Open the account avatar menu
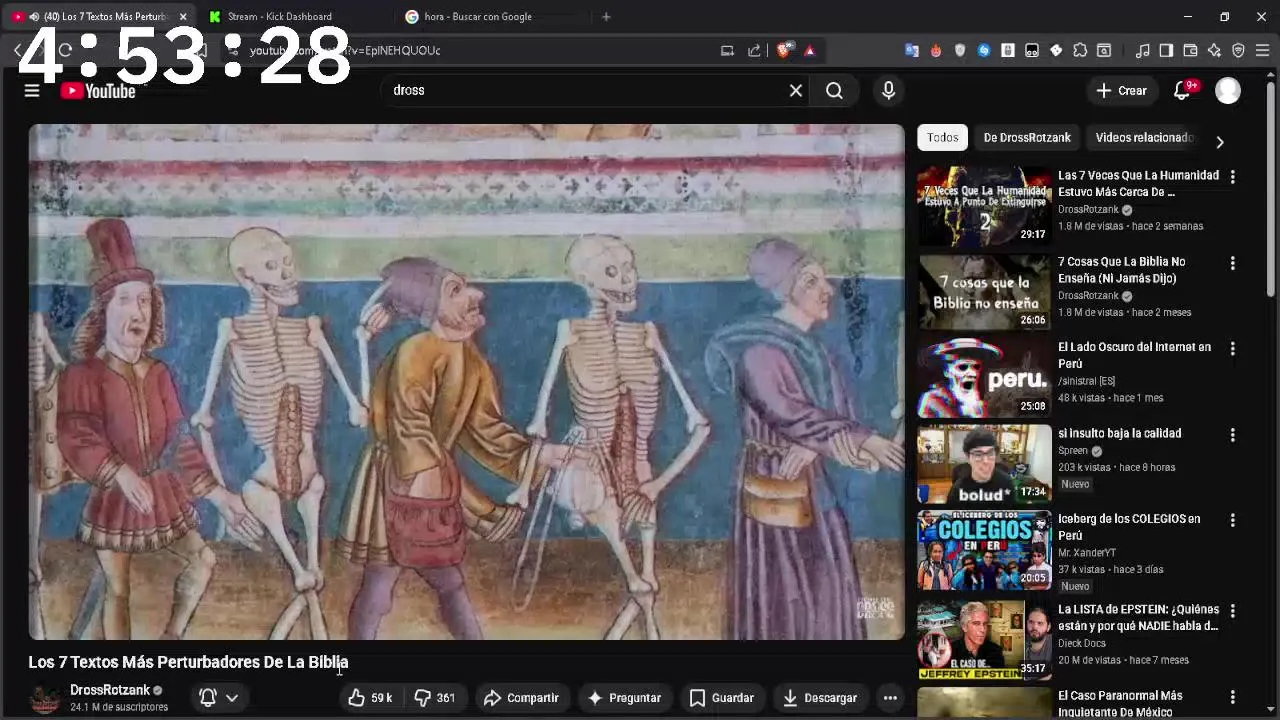The width and height of the screenshot is (1280, 720). point(1228,91)
